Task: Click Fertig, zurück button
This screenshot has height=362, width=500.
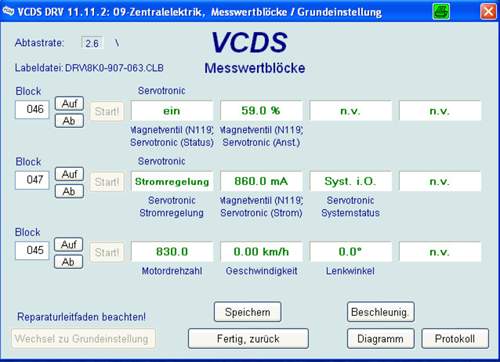Action: 248,339
